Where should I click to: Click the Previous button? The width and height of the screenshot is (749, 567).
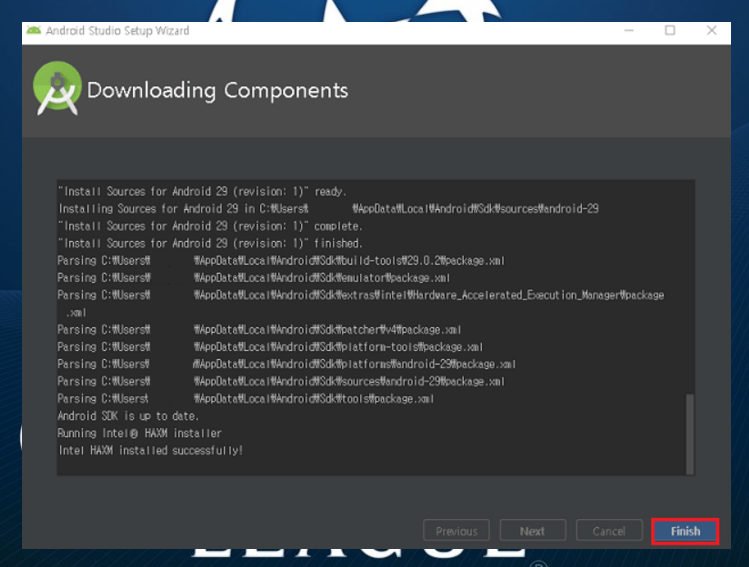click(456, 531)
